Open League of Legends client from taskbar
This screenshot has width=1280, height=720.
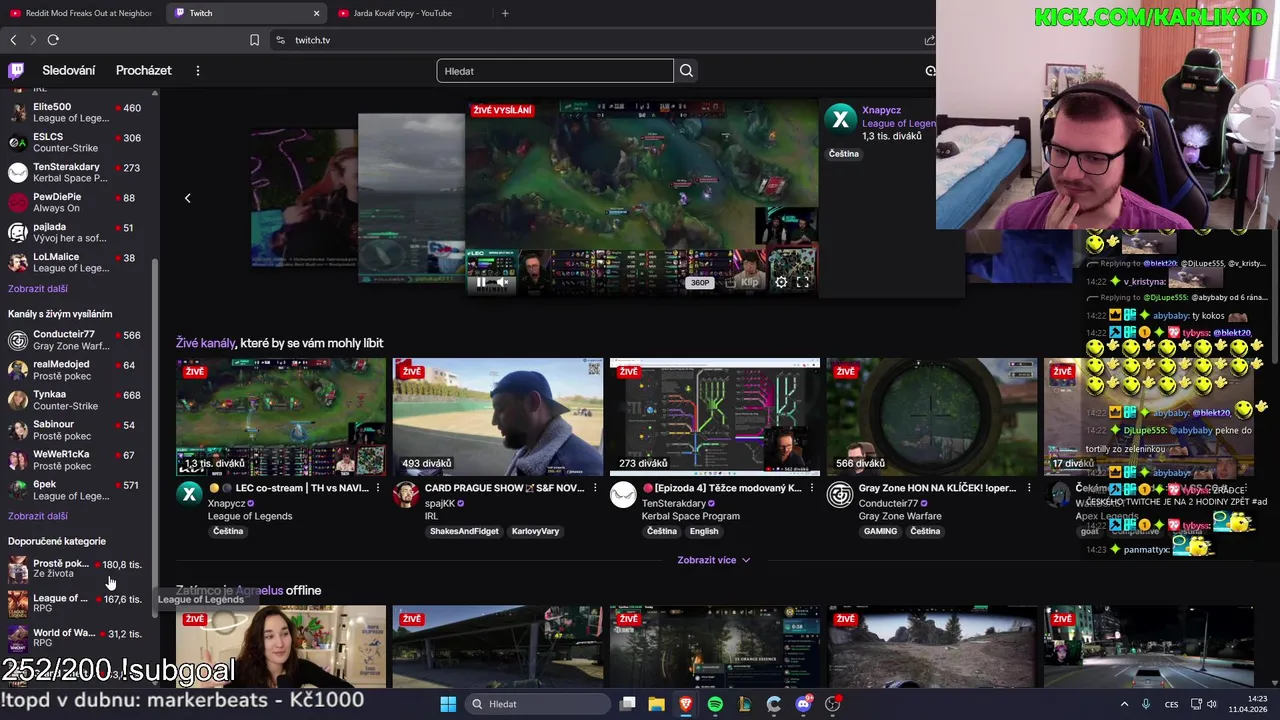pos(744,704)
